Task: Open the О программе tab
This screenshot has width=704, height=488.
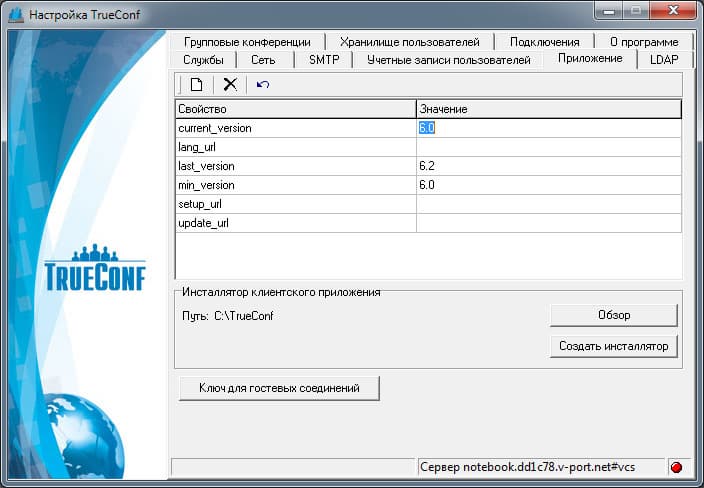Action: click(644, 42)
